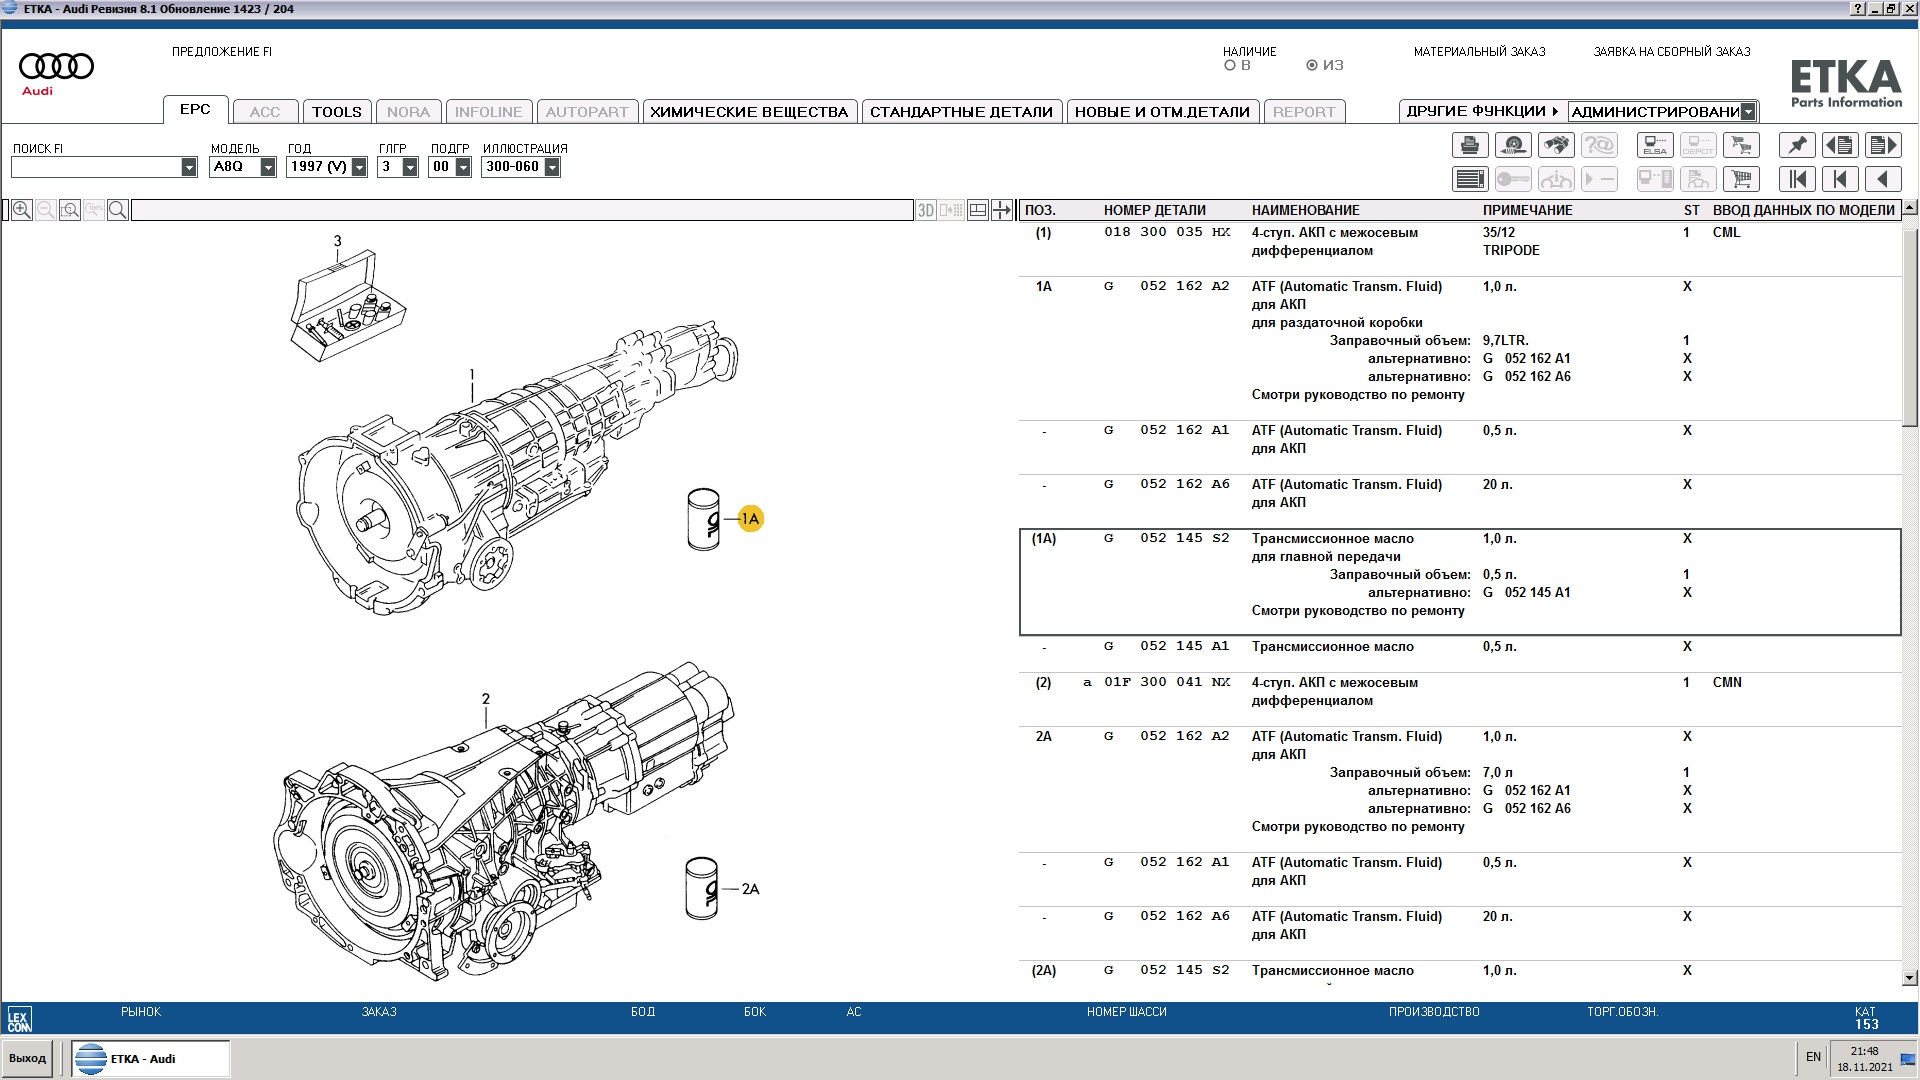Click the print icon button
Screen dimensions: 1920x1080
pos(1469,146)
